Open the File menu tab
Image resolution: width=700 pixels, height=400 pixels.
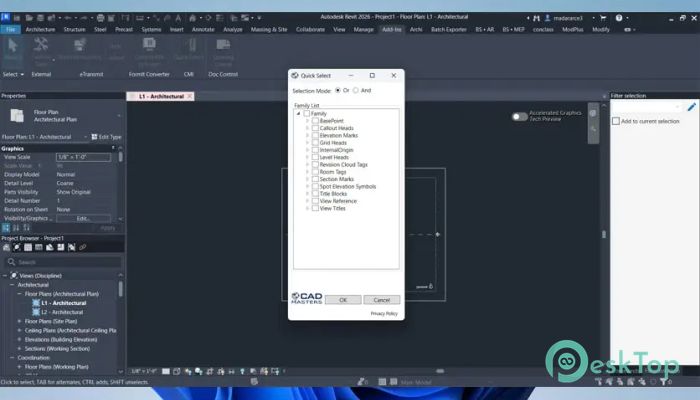coord(11,29)
